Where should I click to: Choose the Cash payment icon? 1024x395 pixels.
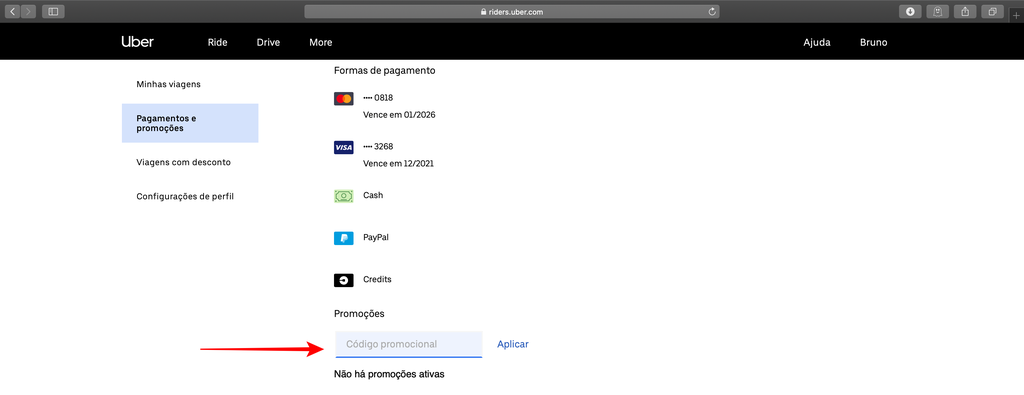click(344, 196)
